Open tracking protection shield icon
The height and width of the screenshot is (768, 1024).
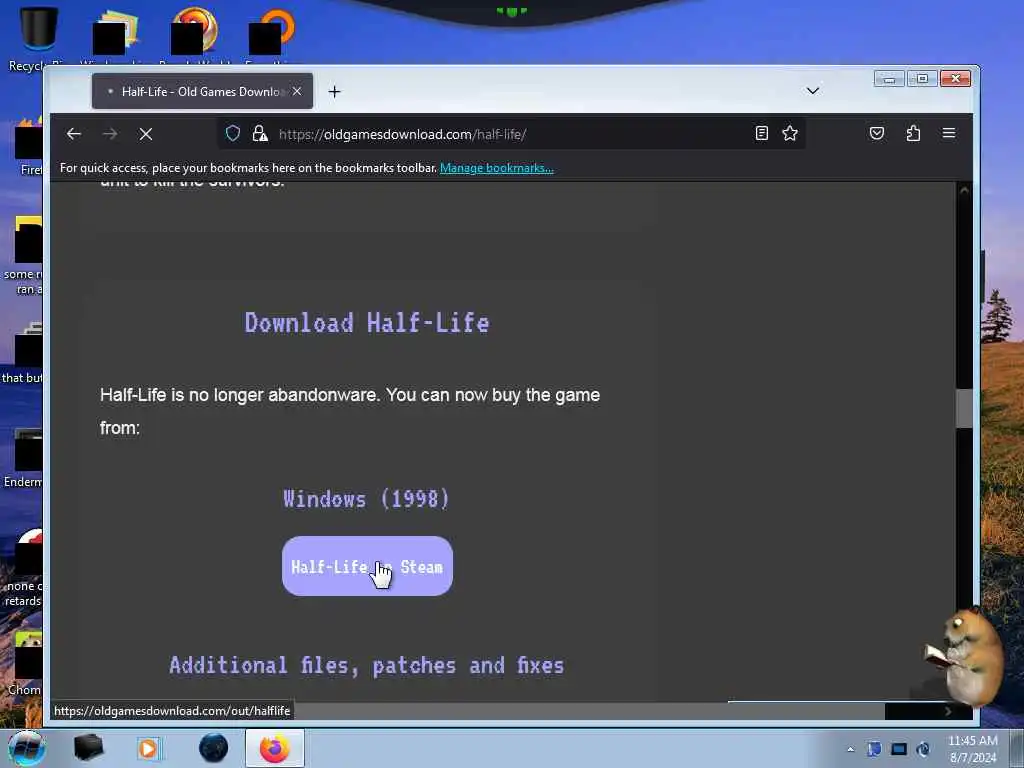[233, 134]
